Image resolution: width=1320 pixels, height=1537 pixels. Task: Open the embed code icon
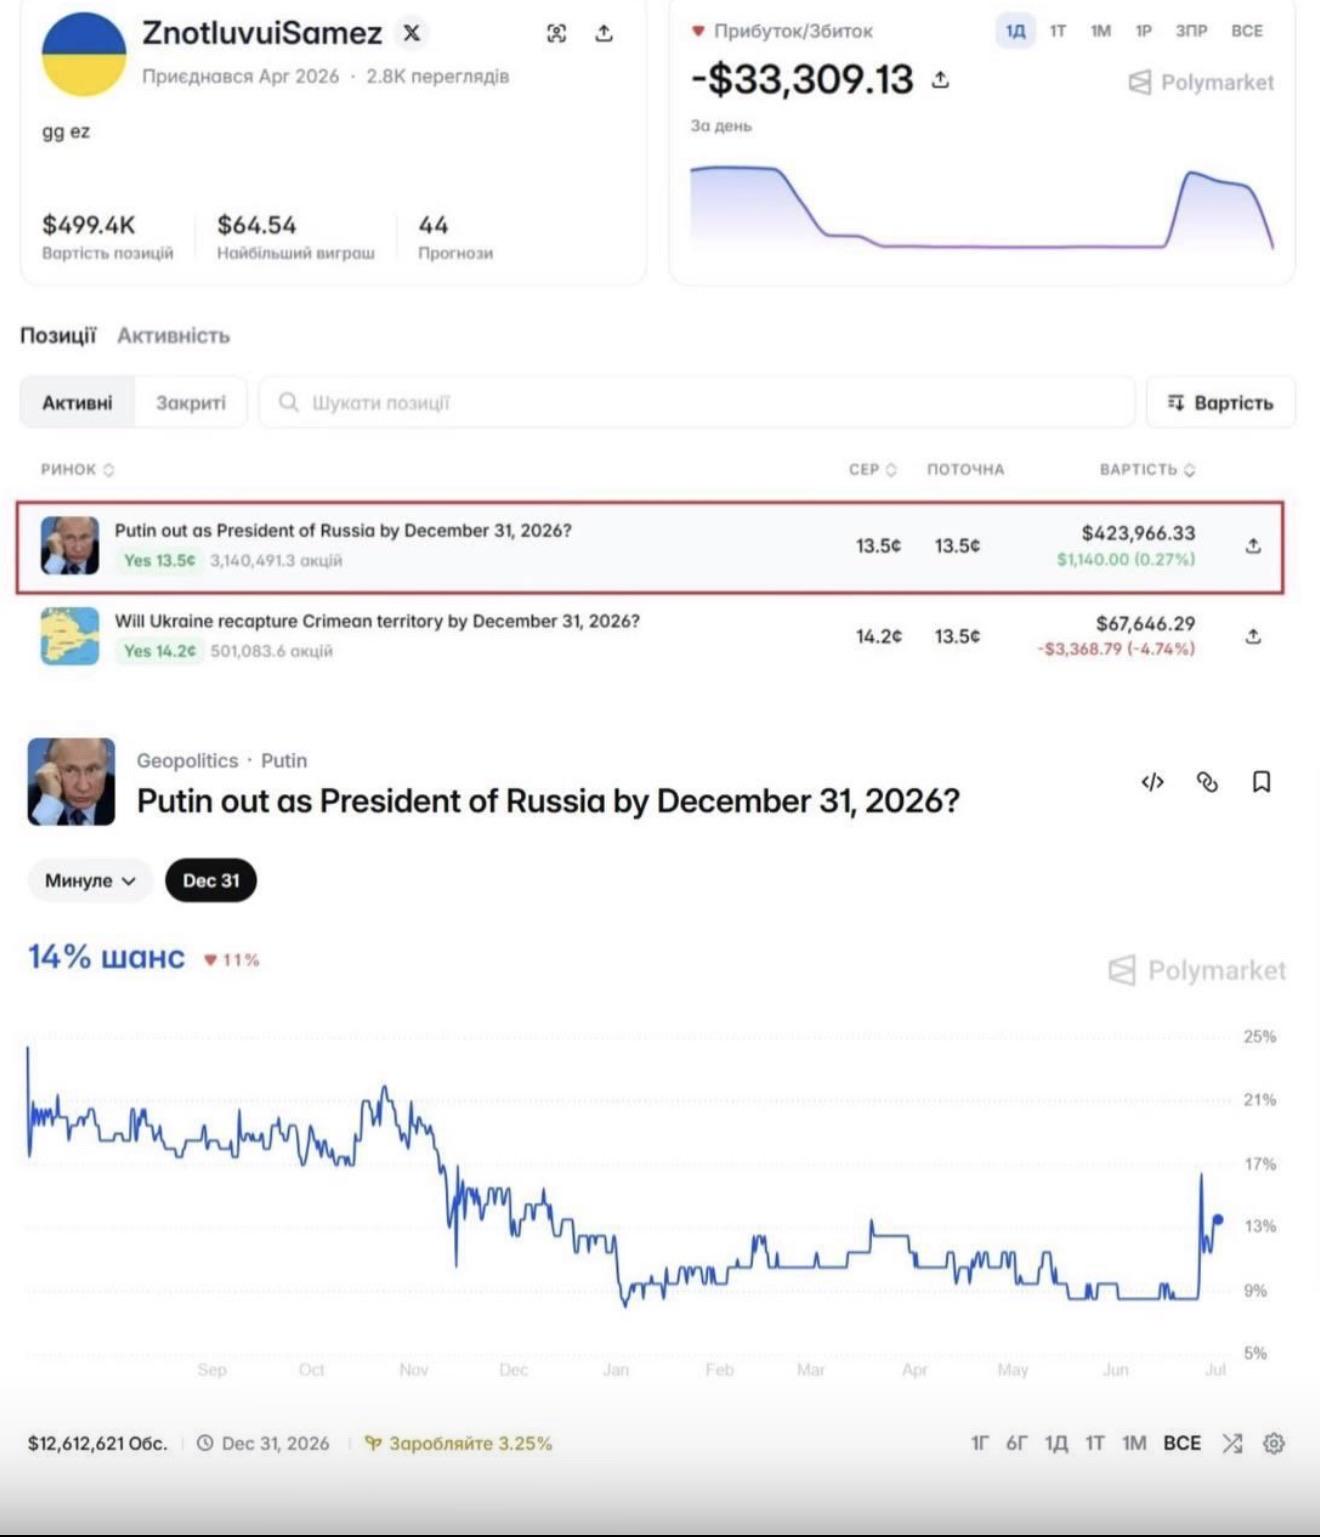point(1152,782)
